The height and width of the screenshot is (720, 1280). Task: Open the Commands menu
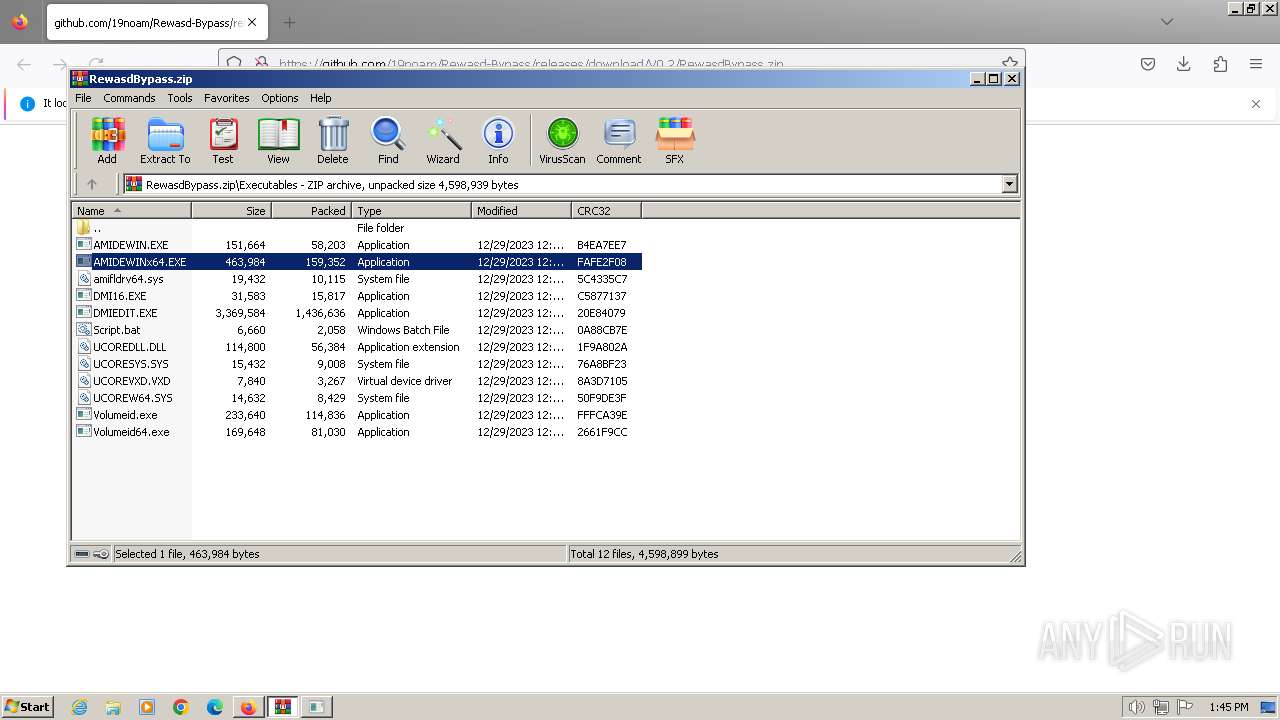[x=129, y=98]
